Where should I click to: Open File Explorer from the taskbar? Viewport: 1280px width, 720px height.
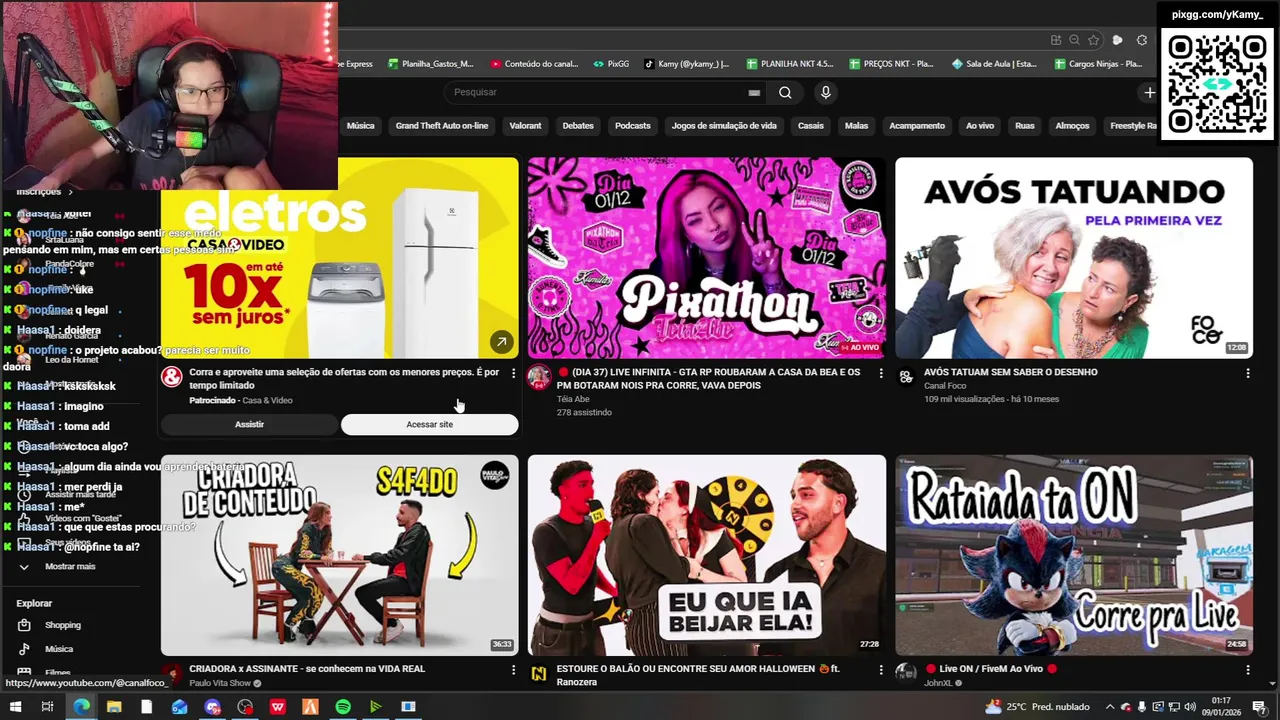coord(114,707)
